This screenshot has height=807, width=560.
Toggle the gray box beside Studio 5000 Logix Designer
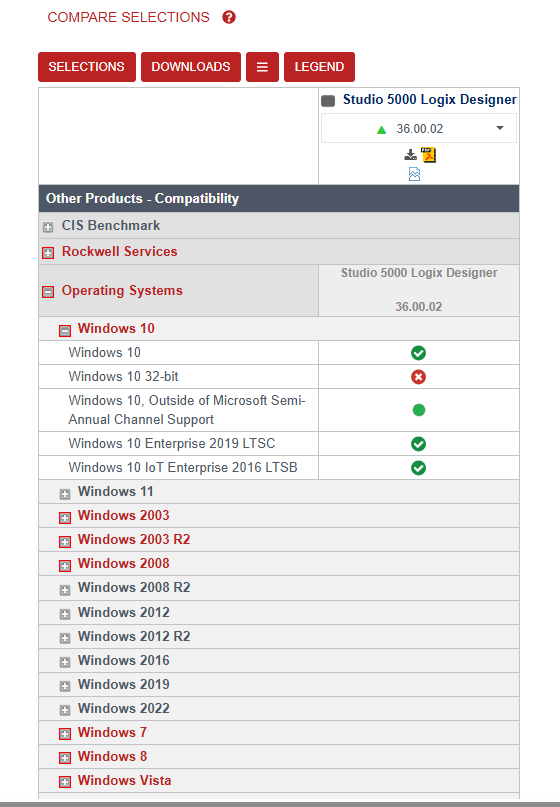(x=328, y=101)
